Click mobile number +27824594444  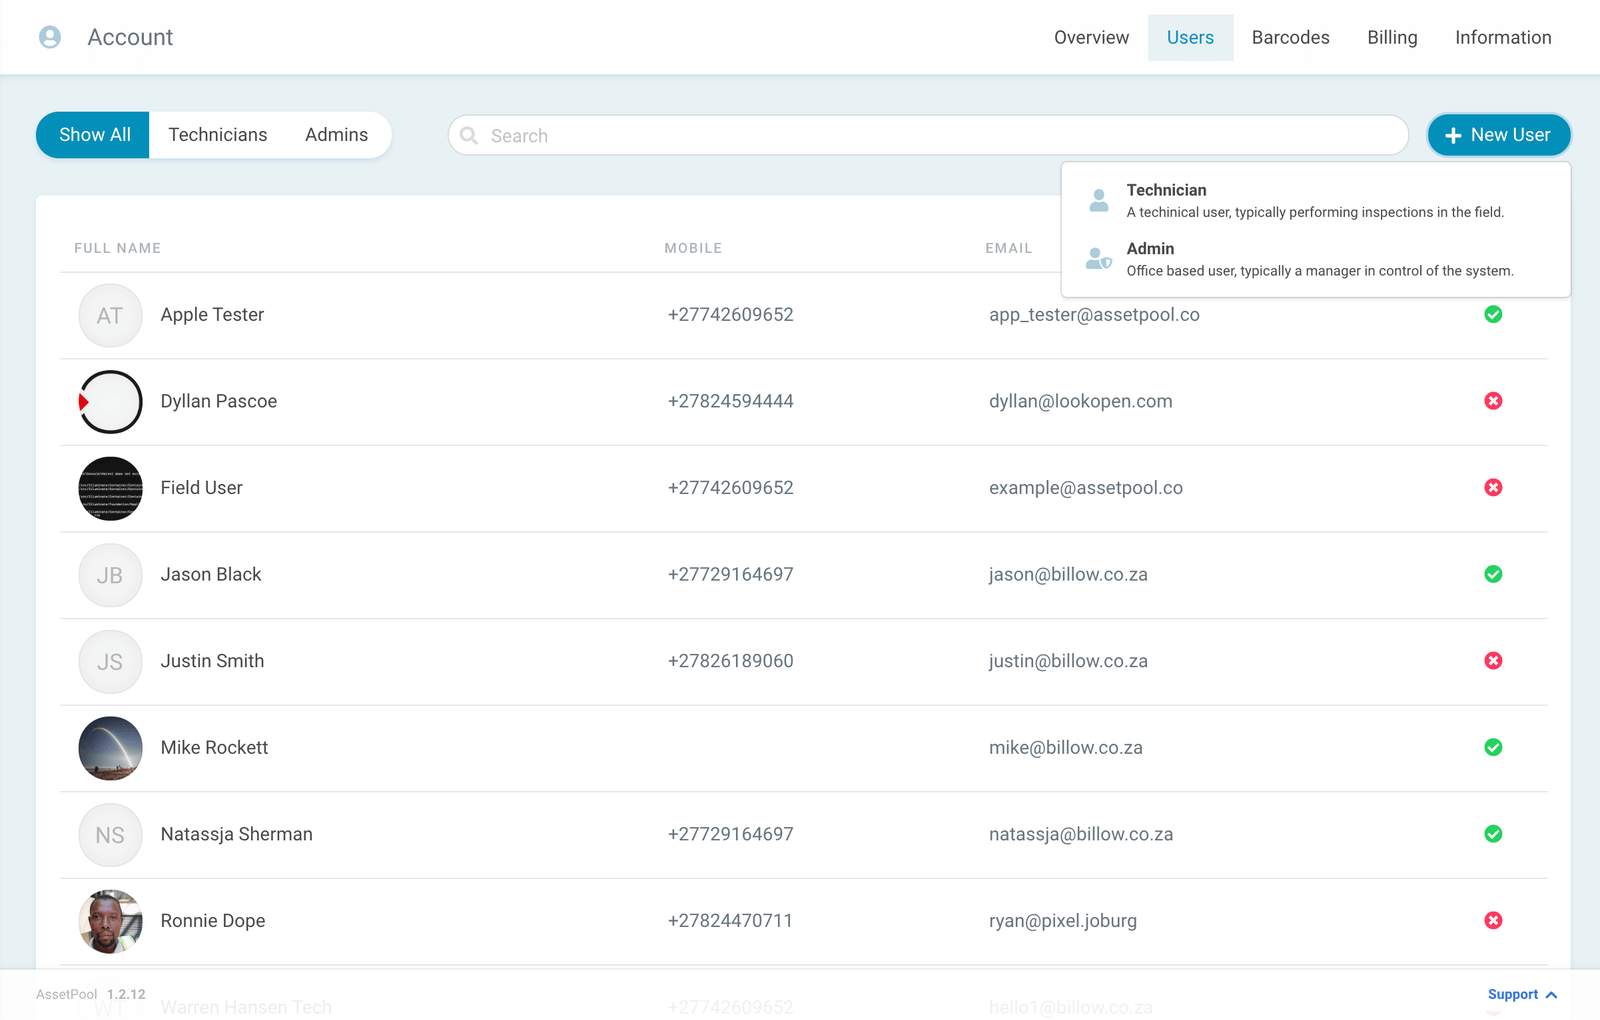point(731,401)
